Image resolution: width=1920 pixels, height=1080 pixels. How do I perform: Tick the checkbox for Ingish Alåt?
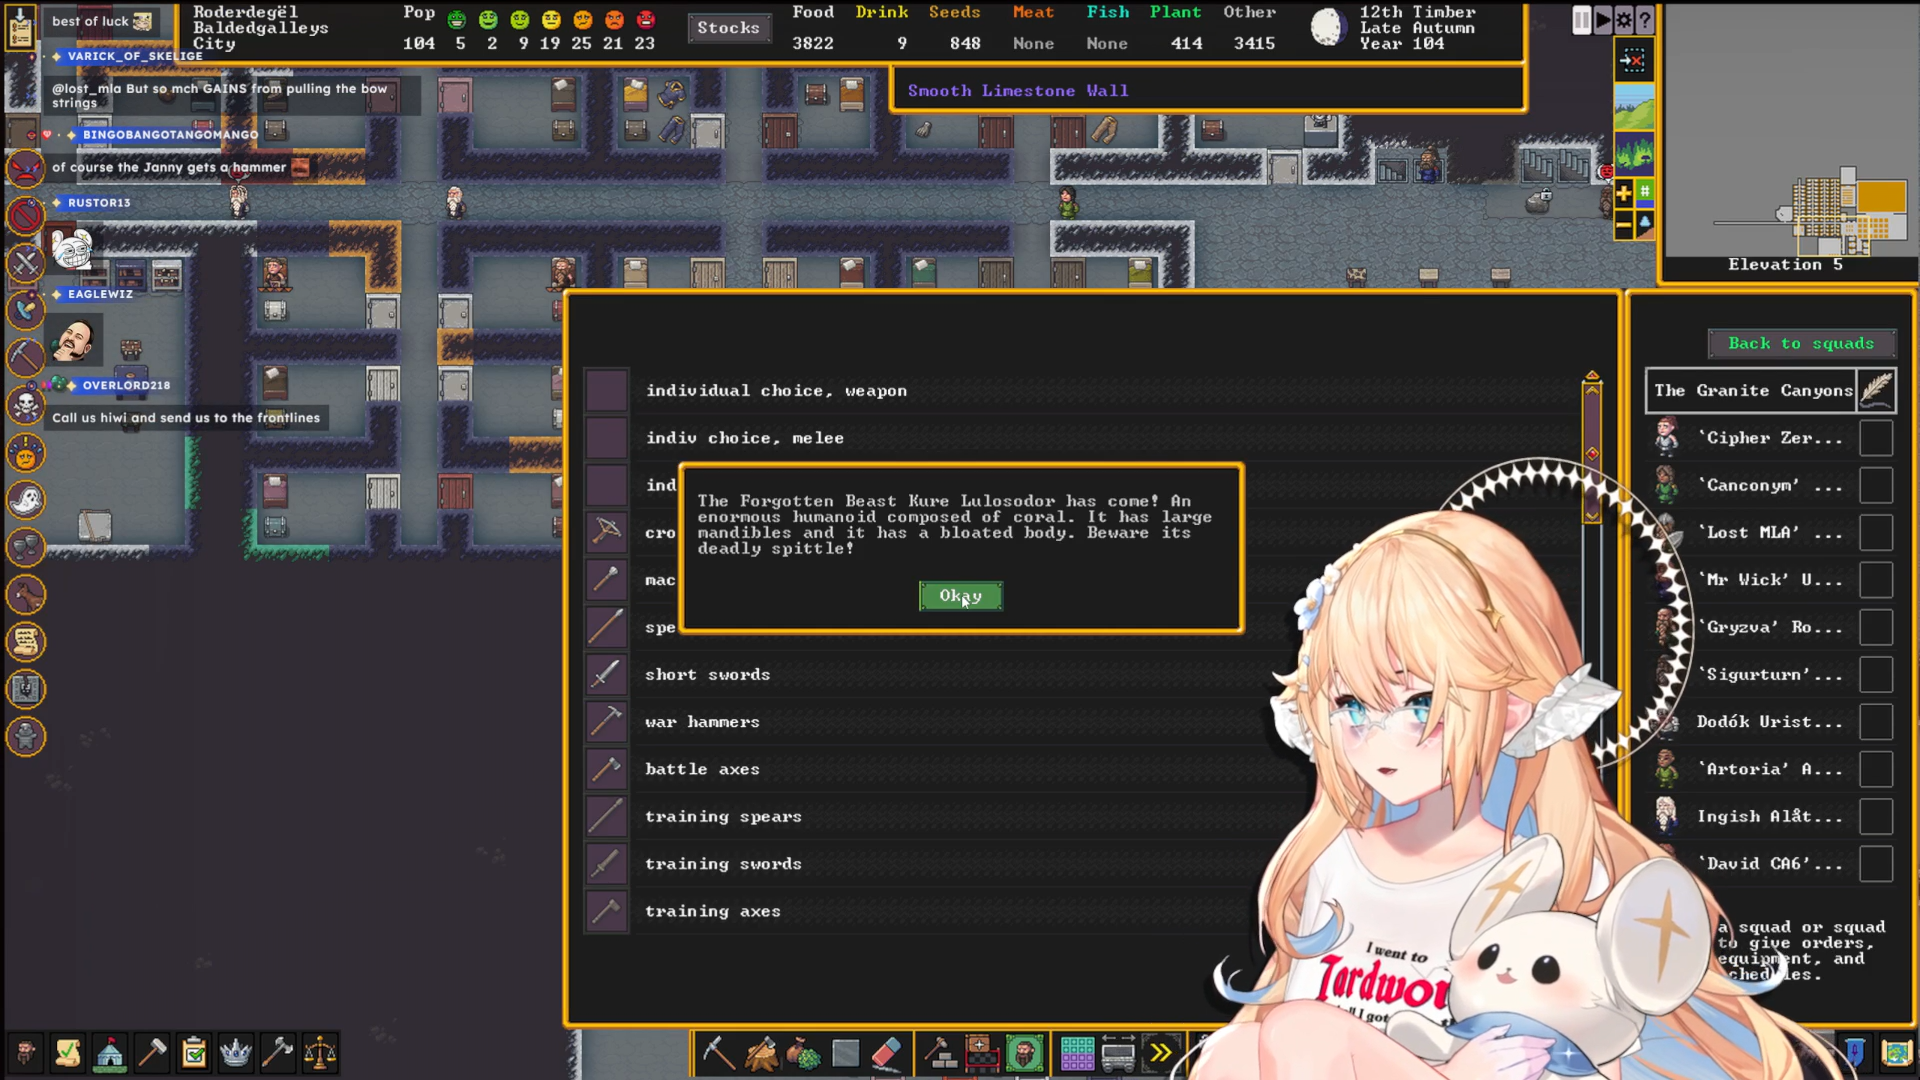[x=1876, y=817]
